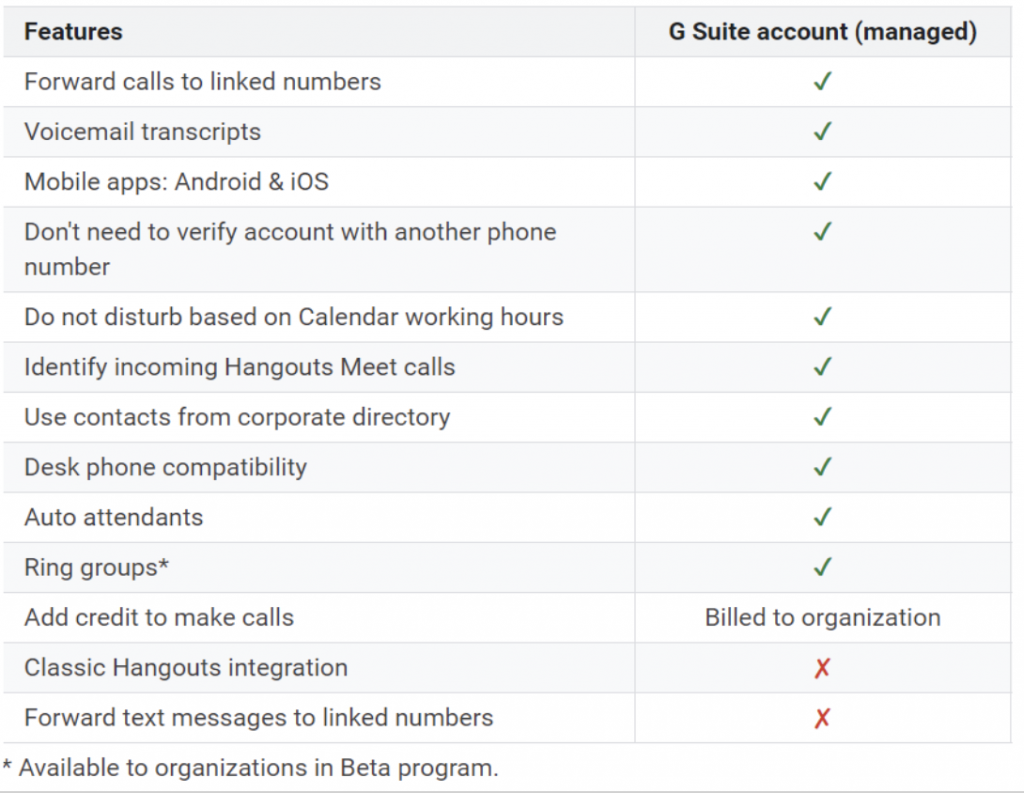Image resolution: width=1024 pixels, height=793 pixels.
Task: Select the Classic Hangouts integration label
Action: coord(186,668)
